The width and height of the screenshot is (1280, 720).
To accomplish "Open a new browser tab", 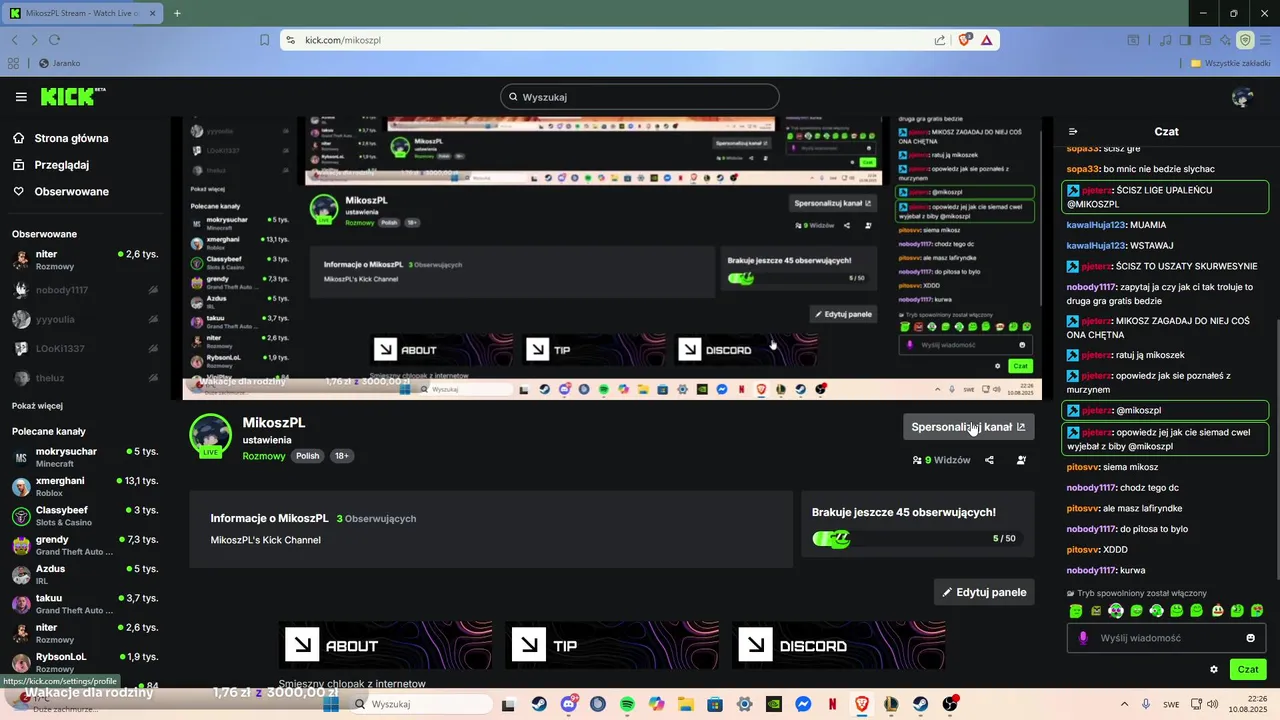I will pos(177,13).
